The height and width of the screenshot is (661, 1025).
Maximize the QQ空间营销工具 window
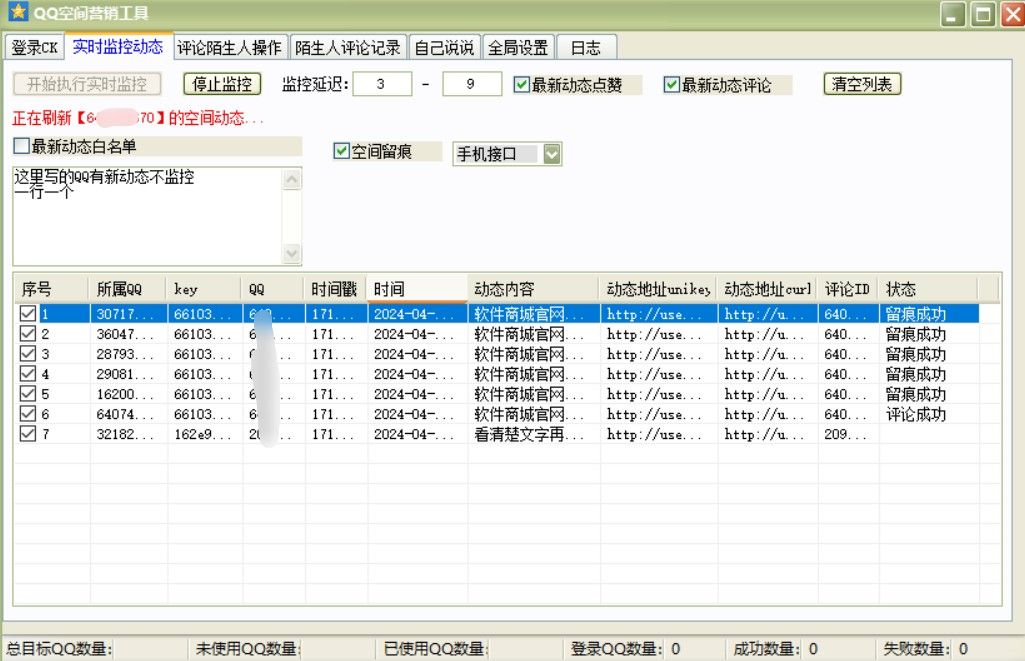pos(983,14)
